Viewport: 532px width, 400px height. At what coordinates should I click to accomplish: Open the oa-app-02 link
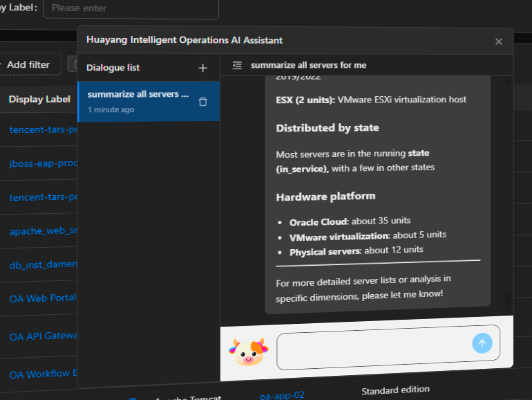pos(282,396)
